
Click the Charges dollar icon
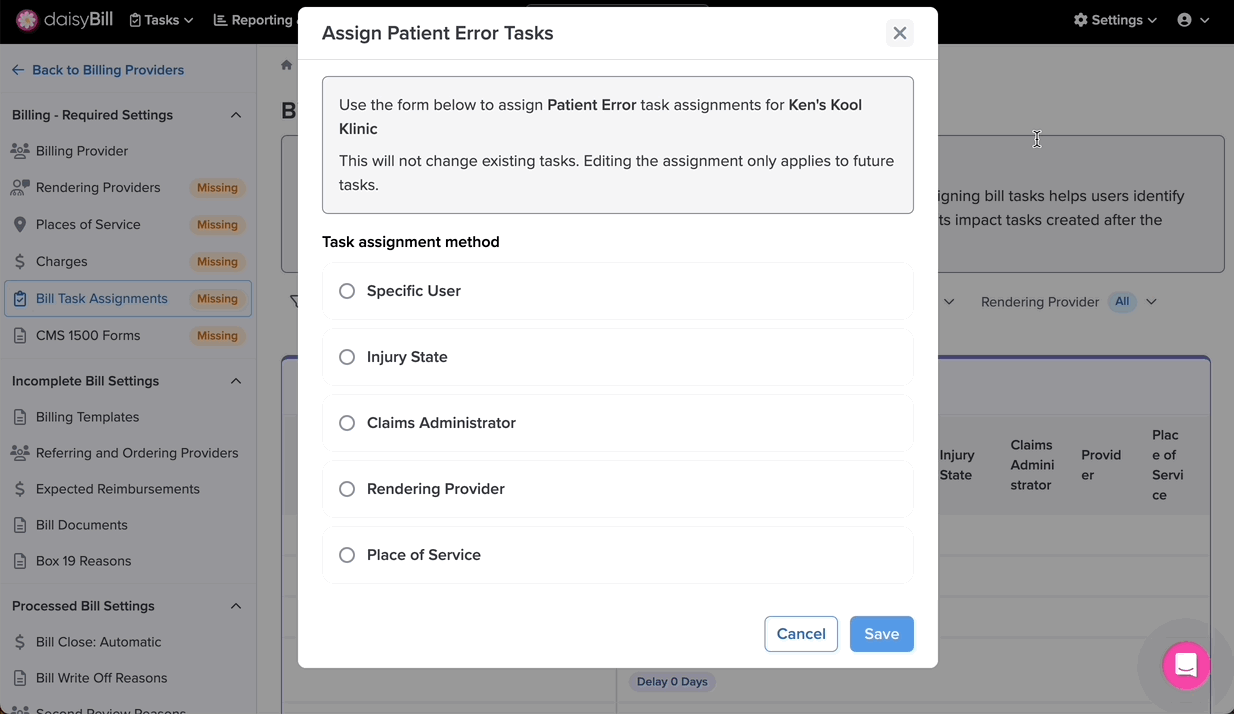tap(20, 262)
